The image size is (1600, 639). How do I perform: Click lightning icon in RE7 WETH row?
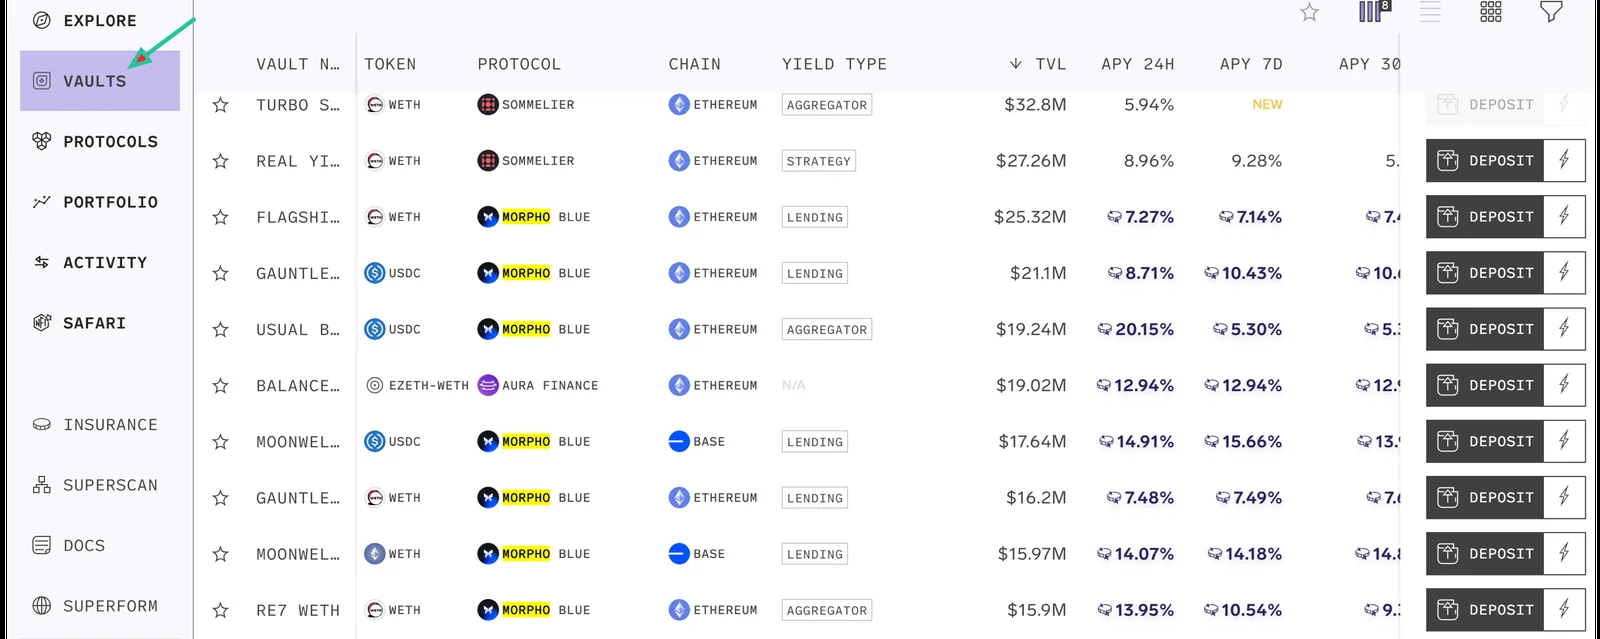(1565, 609)
